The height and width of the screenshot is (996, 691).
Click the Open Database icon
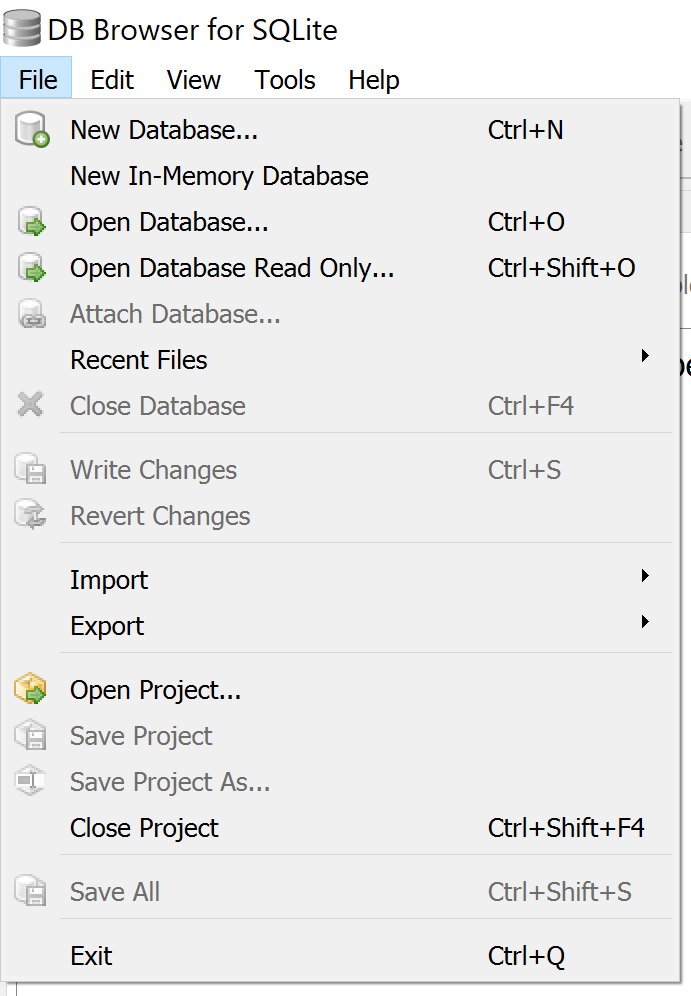[x=30, y=221]
